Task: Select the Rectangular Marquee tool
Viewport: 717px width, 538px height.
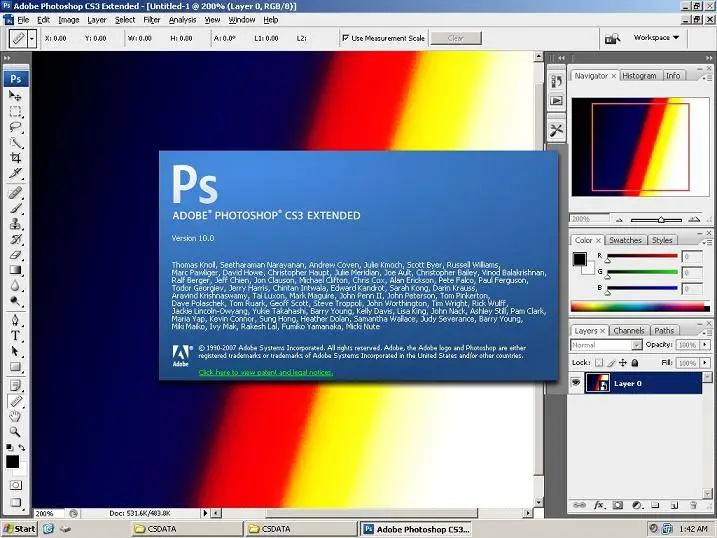Action: (x=15, y=112)
